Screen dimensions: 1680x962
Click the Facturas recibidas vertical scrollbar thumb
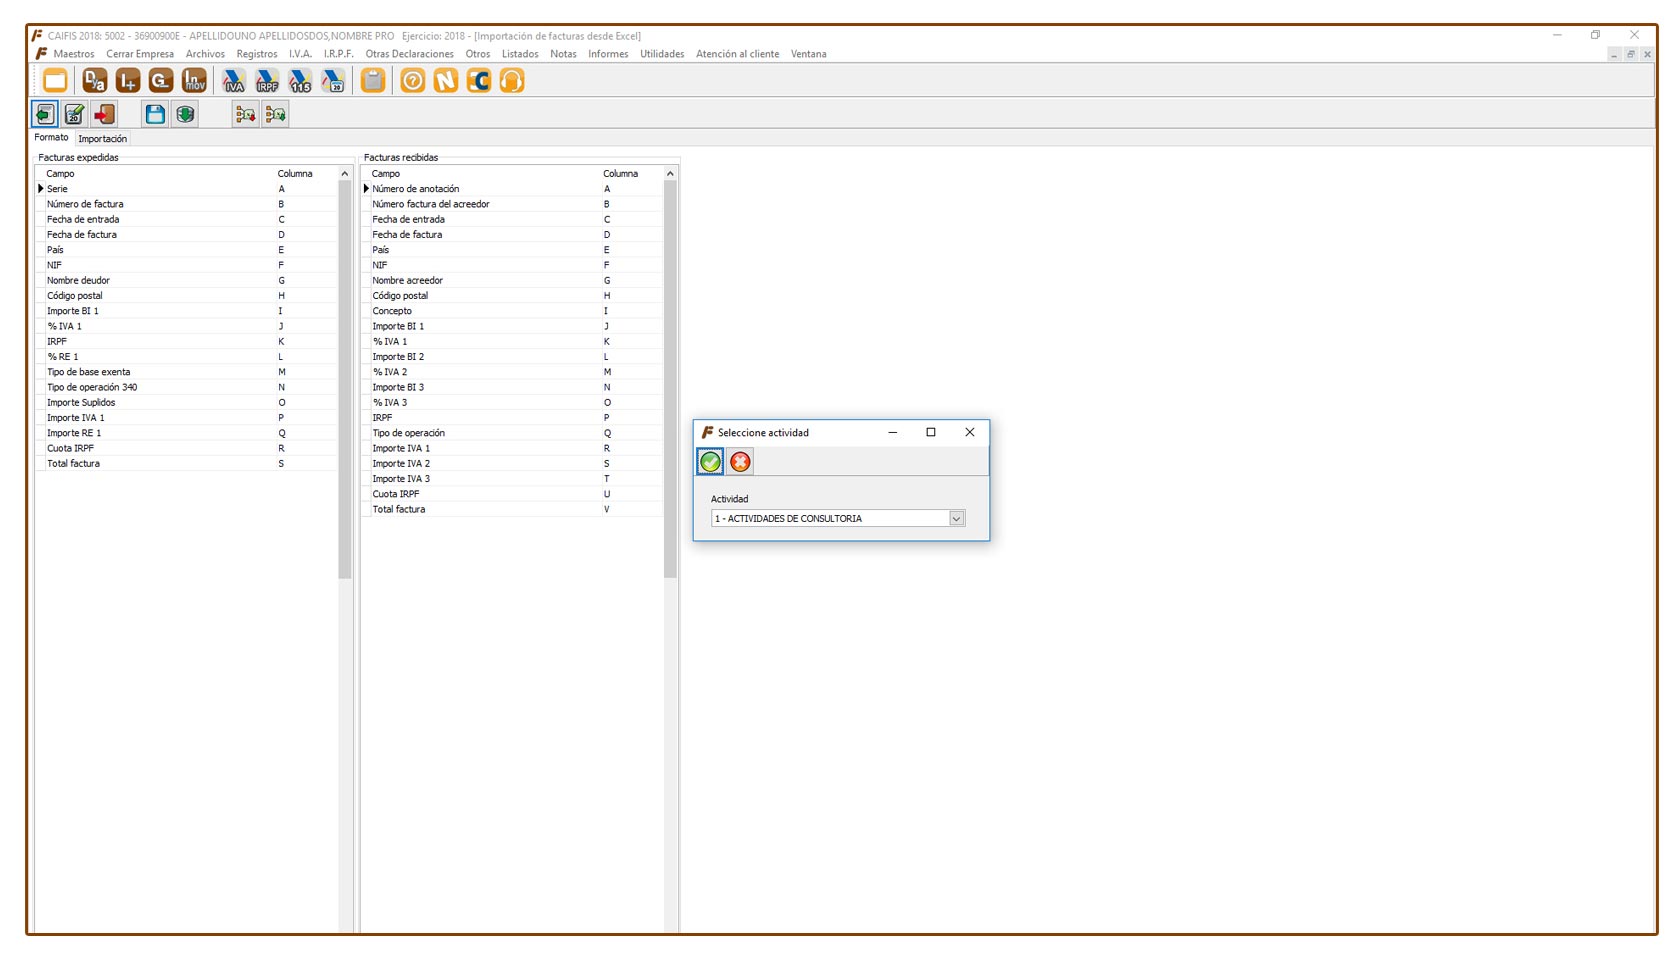pyautogui.click(x=670, y=380)
